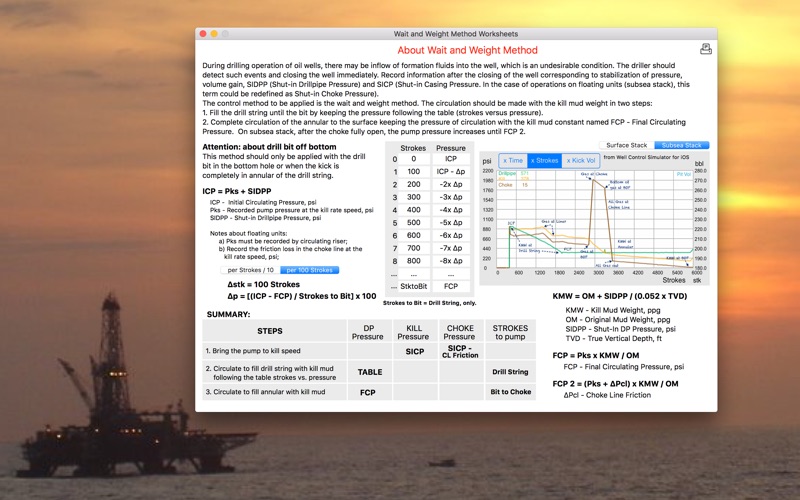Click the '500' strokes table cell
Image resolution: width=800 pixels, height=500 pixels.
pos(414,222)
